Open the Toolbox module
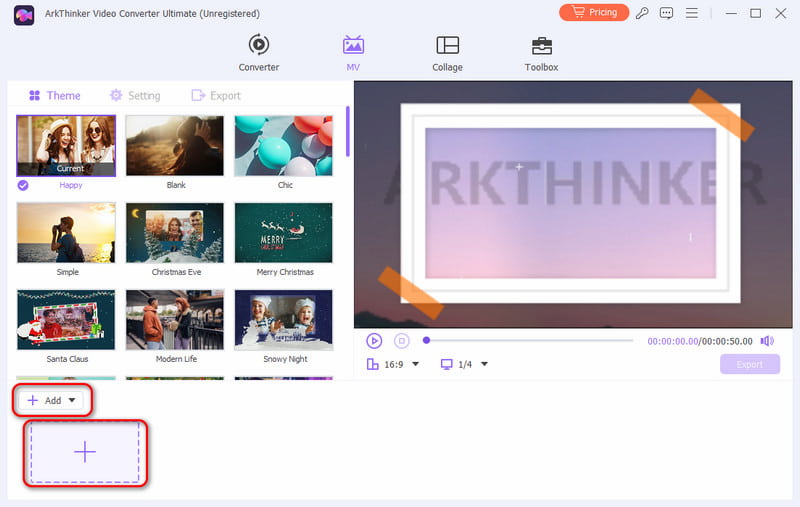 [541, 53]
